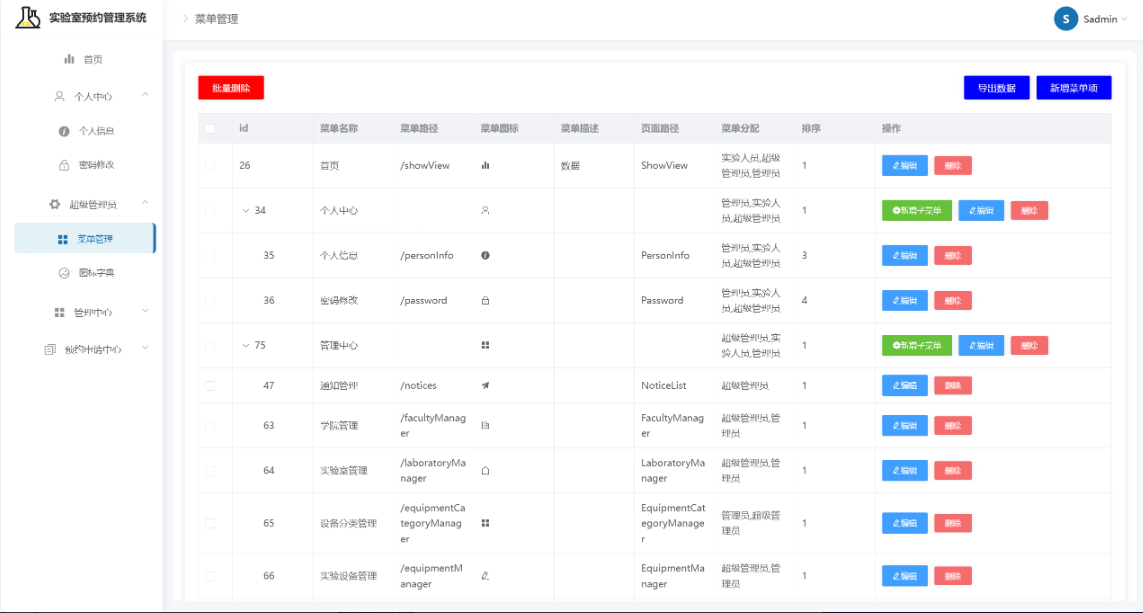Open the 首页 sidebar menu item
Image resolution: width=1143 pixels, height=613 pixels.
coord(85,59)
